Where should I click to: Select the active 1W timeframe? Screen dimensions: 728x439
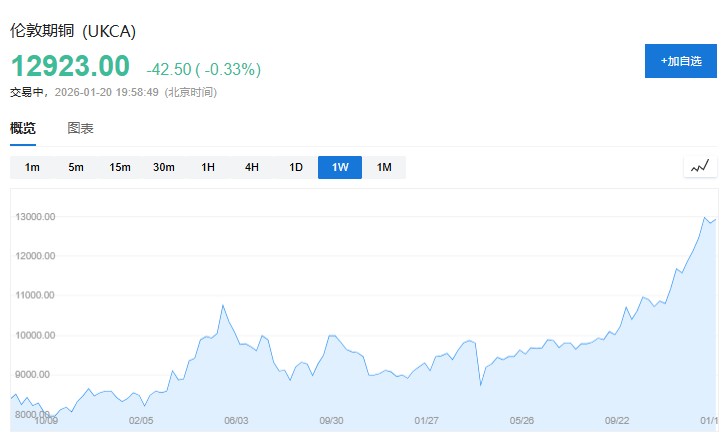(340, 167)
